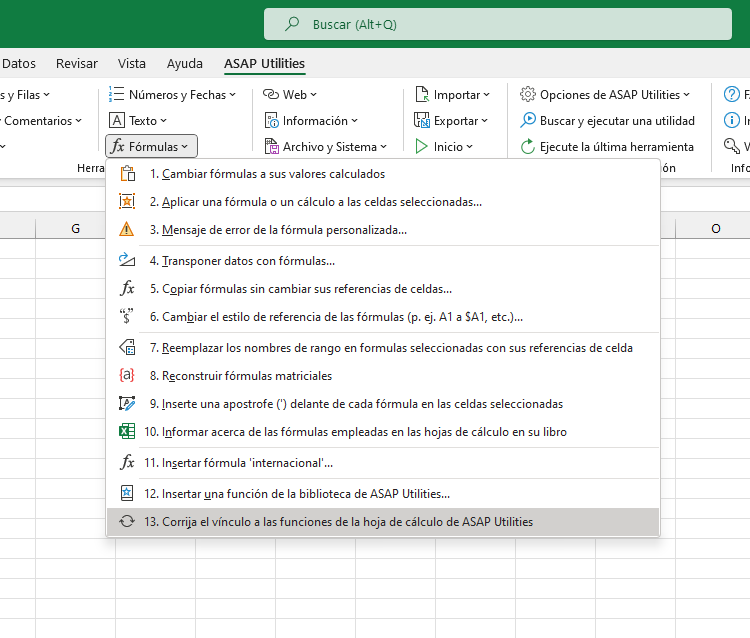Open the Ayuda tab
Screen dimensions: 750x638
(185, 63)
